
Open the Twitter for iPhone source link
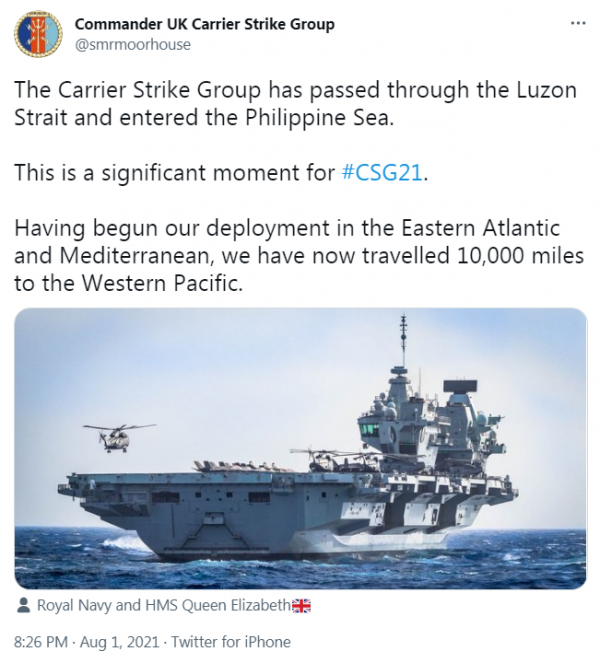(x=230, y=642)
